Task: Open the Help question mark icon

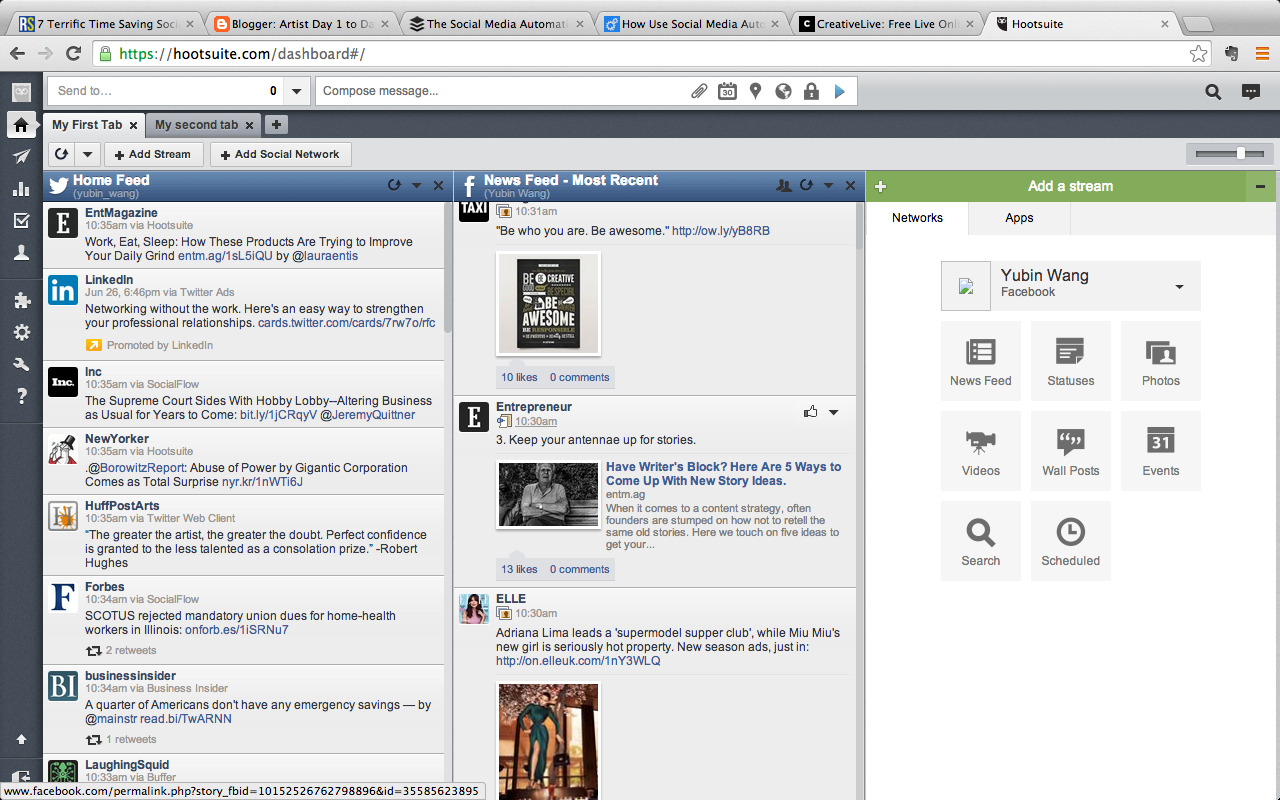Action: pyautogui.click(x=21, y=397)
